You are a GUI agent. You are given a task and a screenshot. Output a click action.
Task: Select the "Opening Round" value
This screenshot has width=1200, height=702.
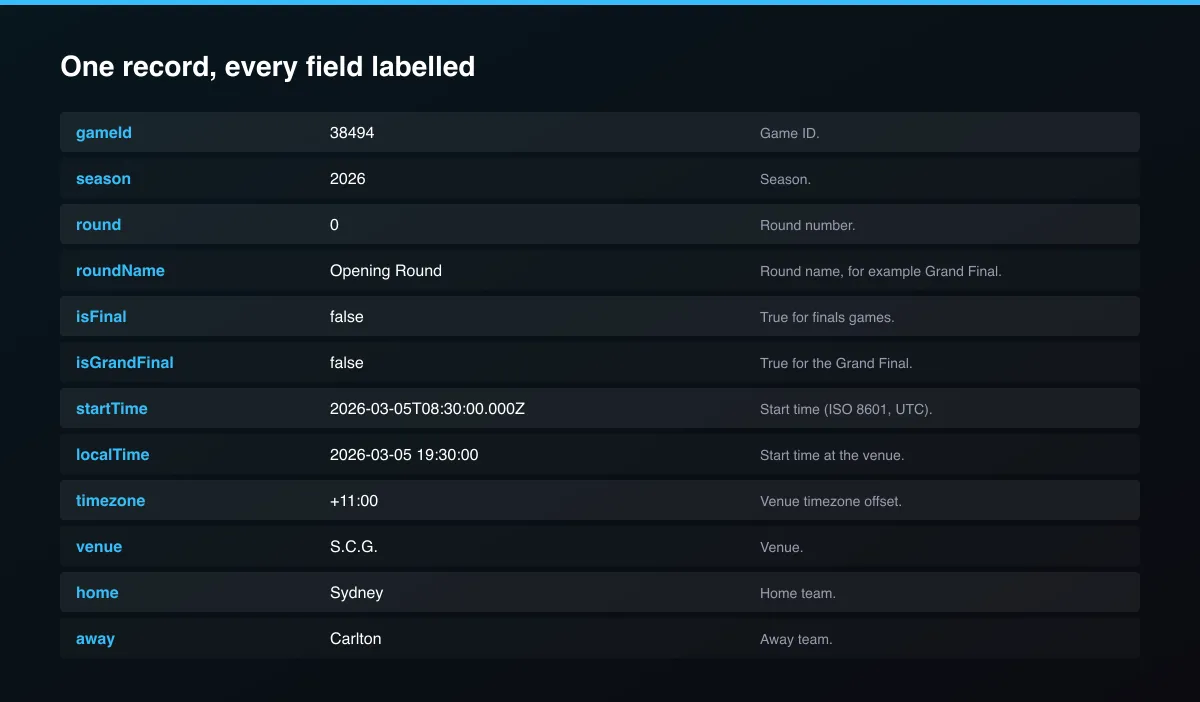pyautogui.click(x=386, y=271)
